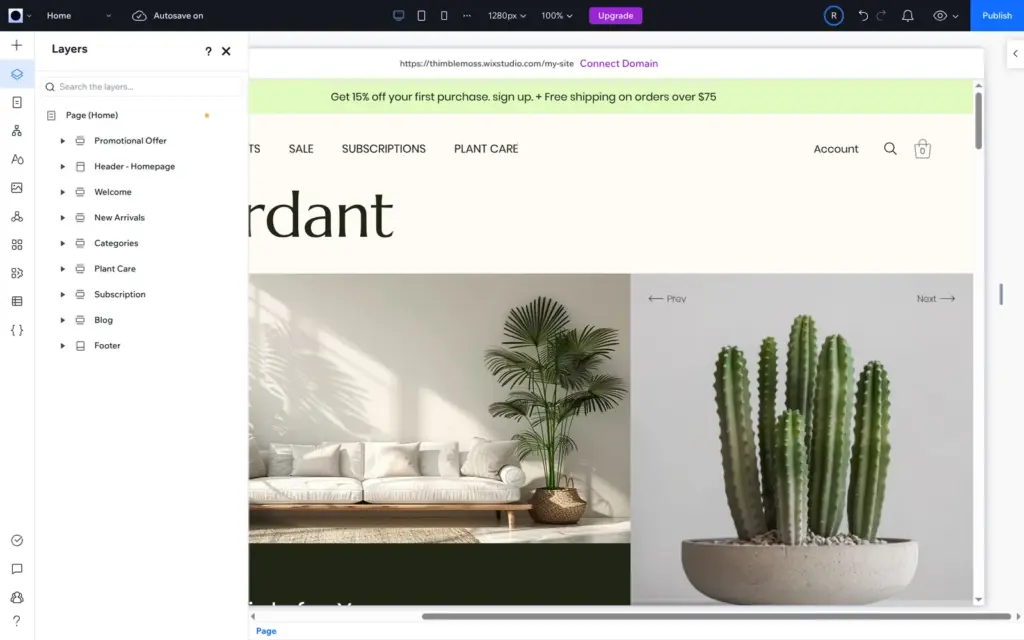Screen dimensions: 1024x640
Task: Open the Site Structure icon in sidebar
Action: 17,131
